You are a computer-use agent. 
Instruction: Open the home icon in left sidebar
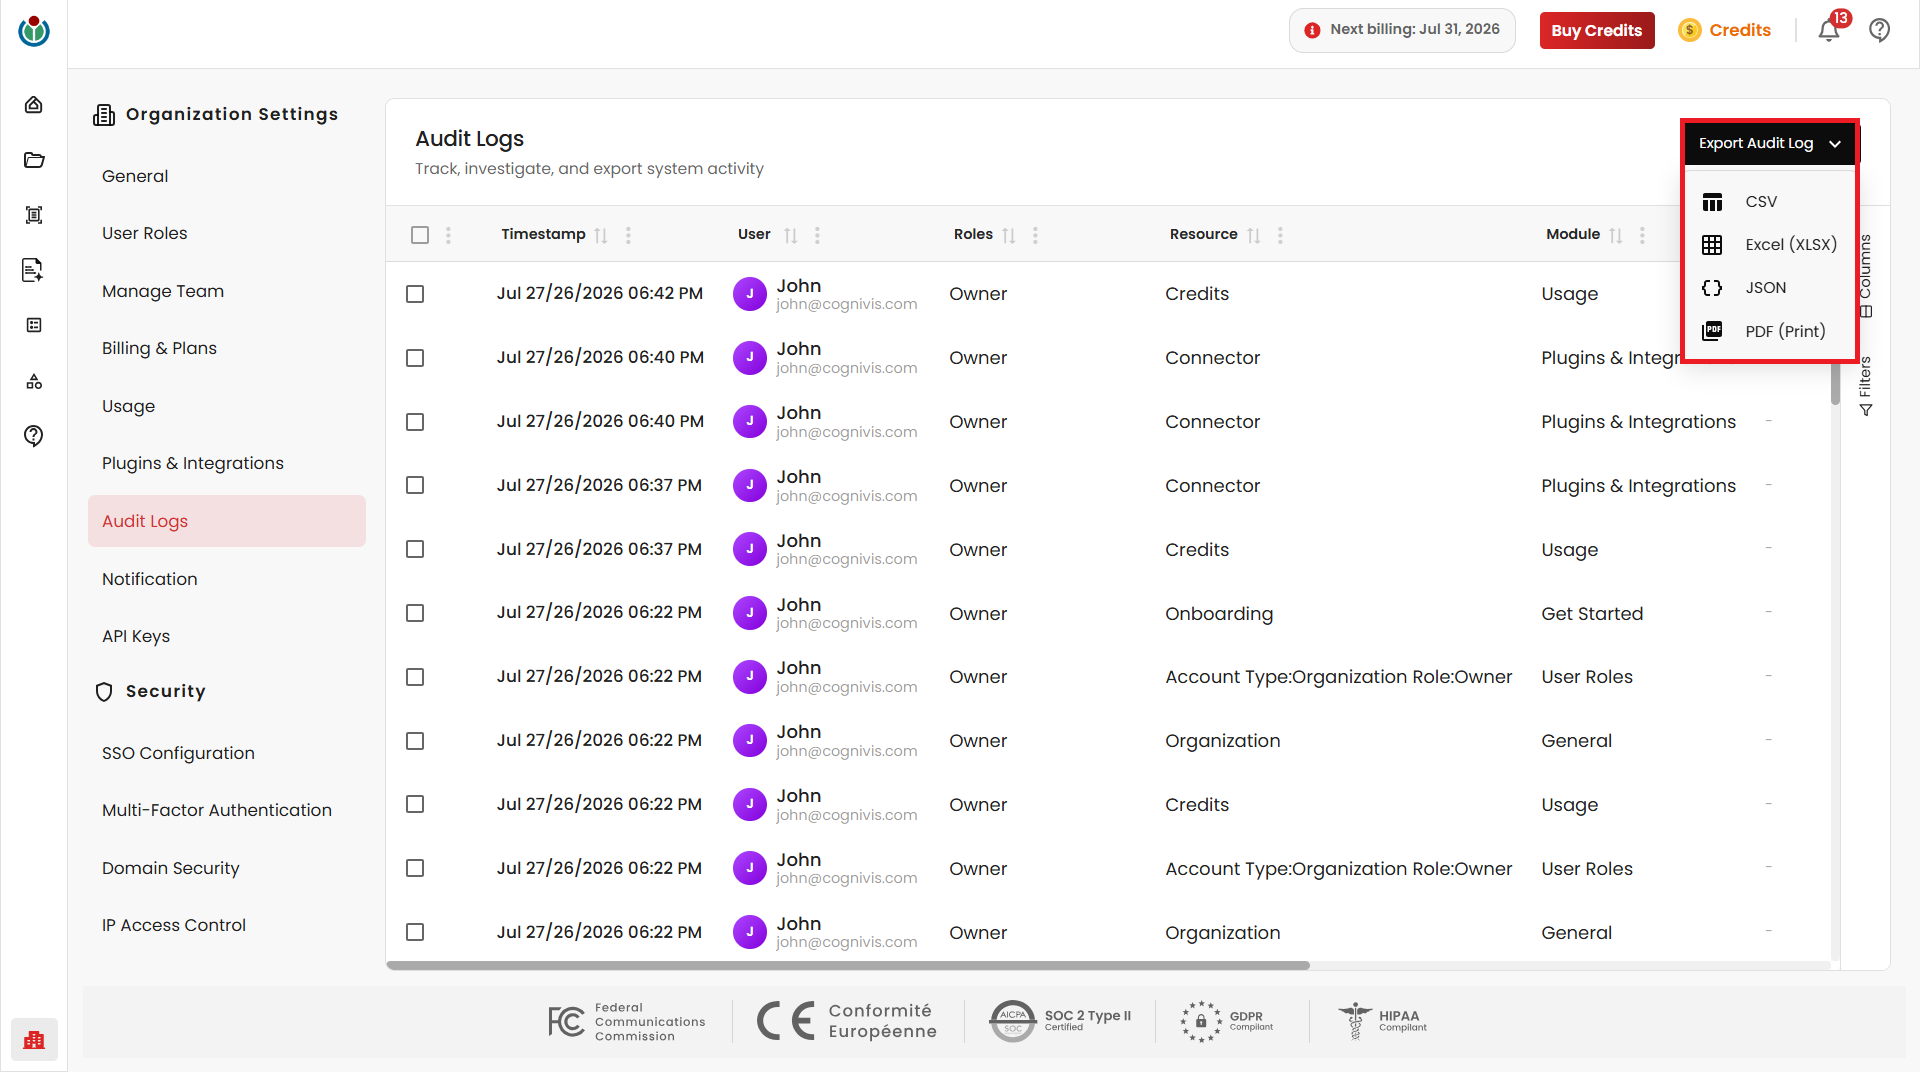34,105
